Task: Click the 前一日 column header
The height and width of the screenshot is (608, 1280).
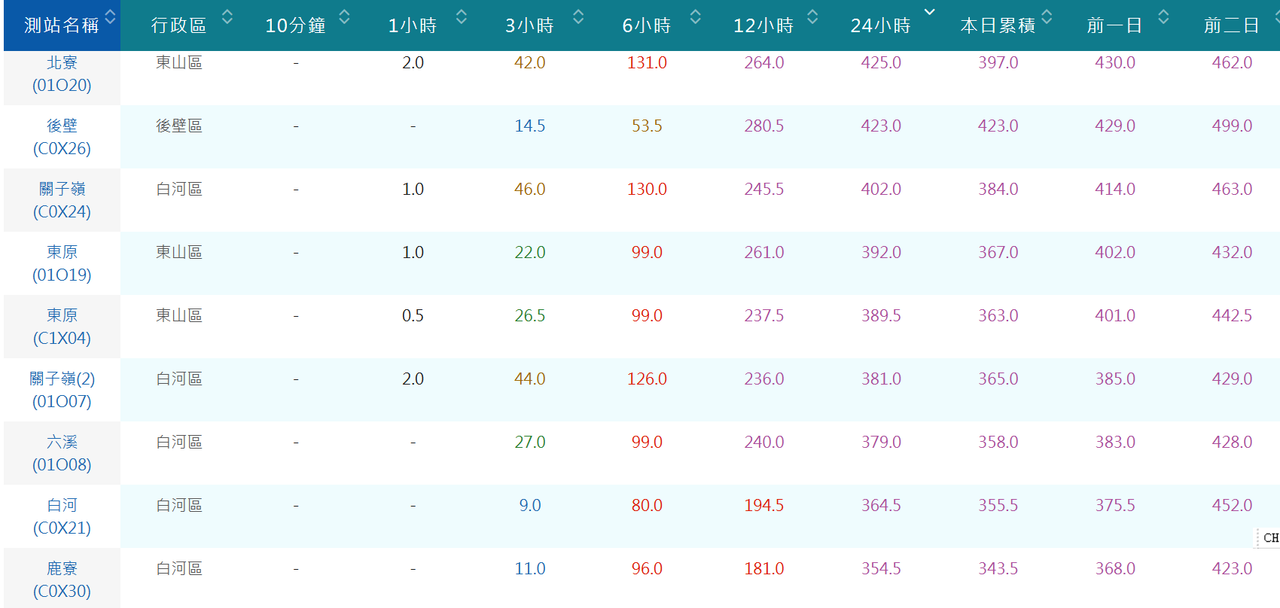Action: (x=1115, y=25)
